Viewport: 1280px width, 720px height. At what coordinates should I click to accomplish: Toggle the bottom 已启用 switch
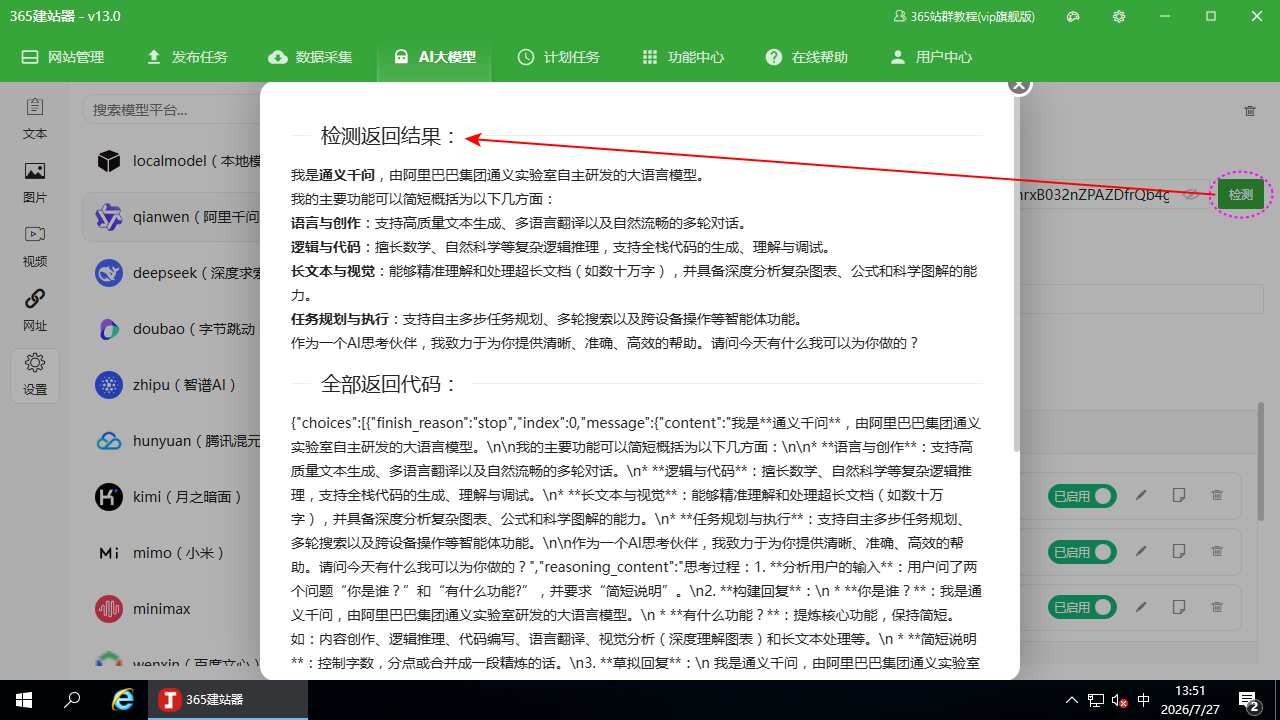pos(1082,607)
